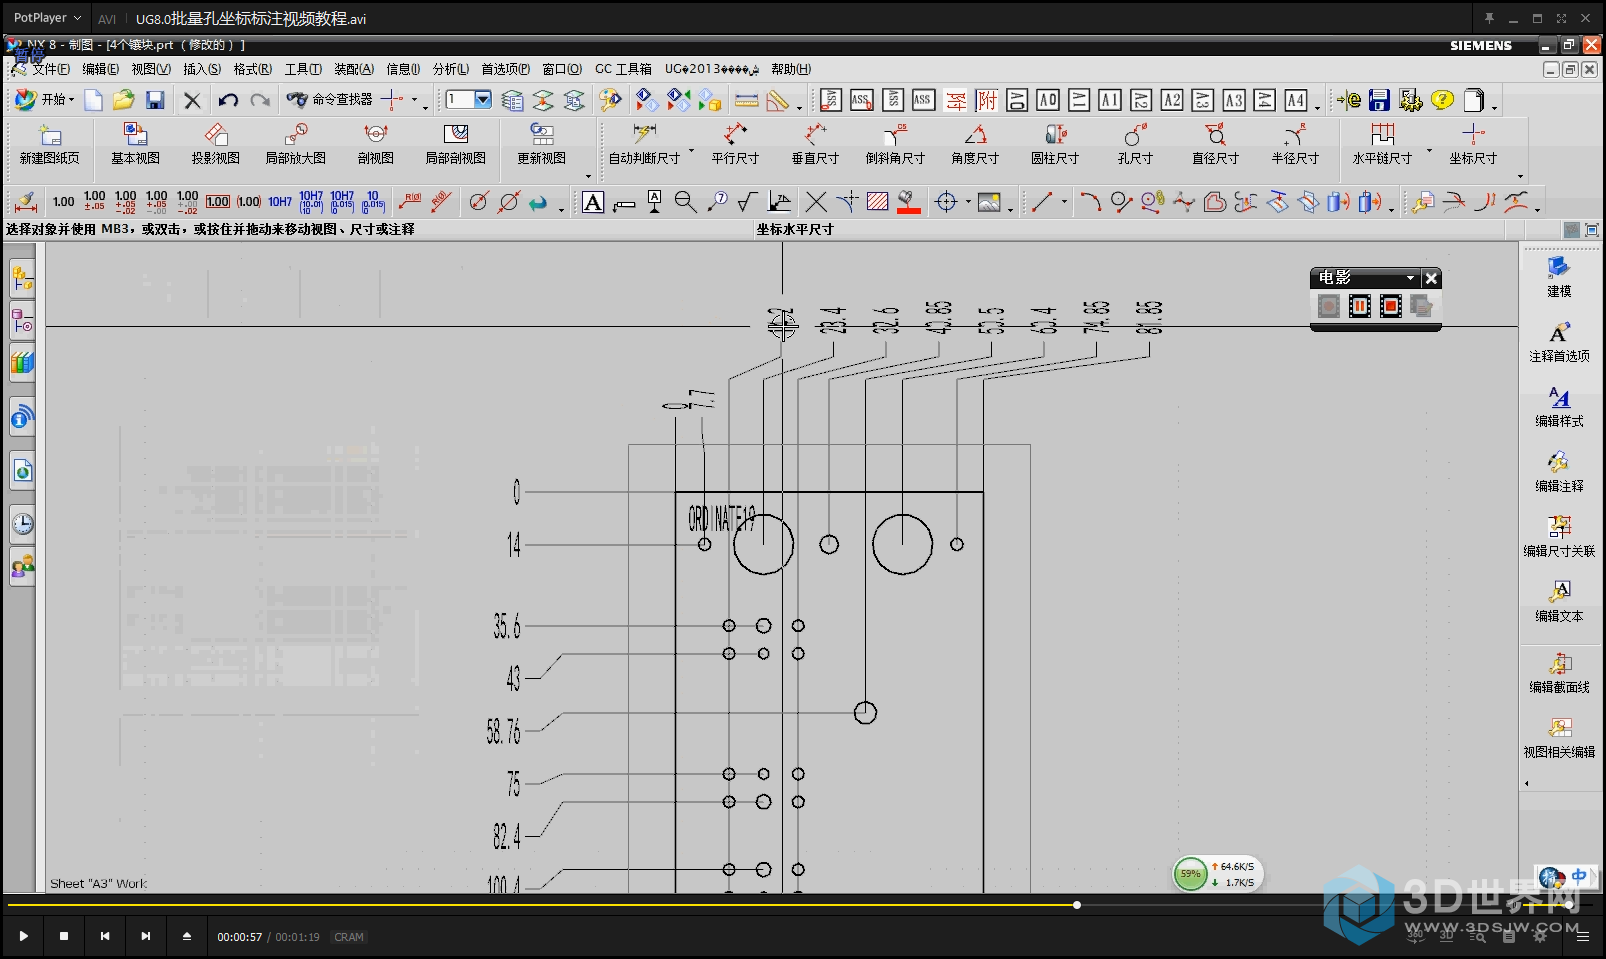Select the boxed 1.00 basic dimension style

(x=218, y=202)
